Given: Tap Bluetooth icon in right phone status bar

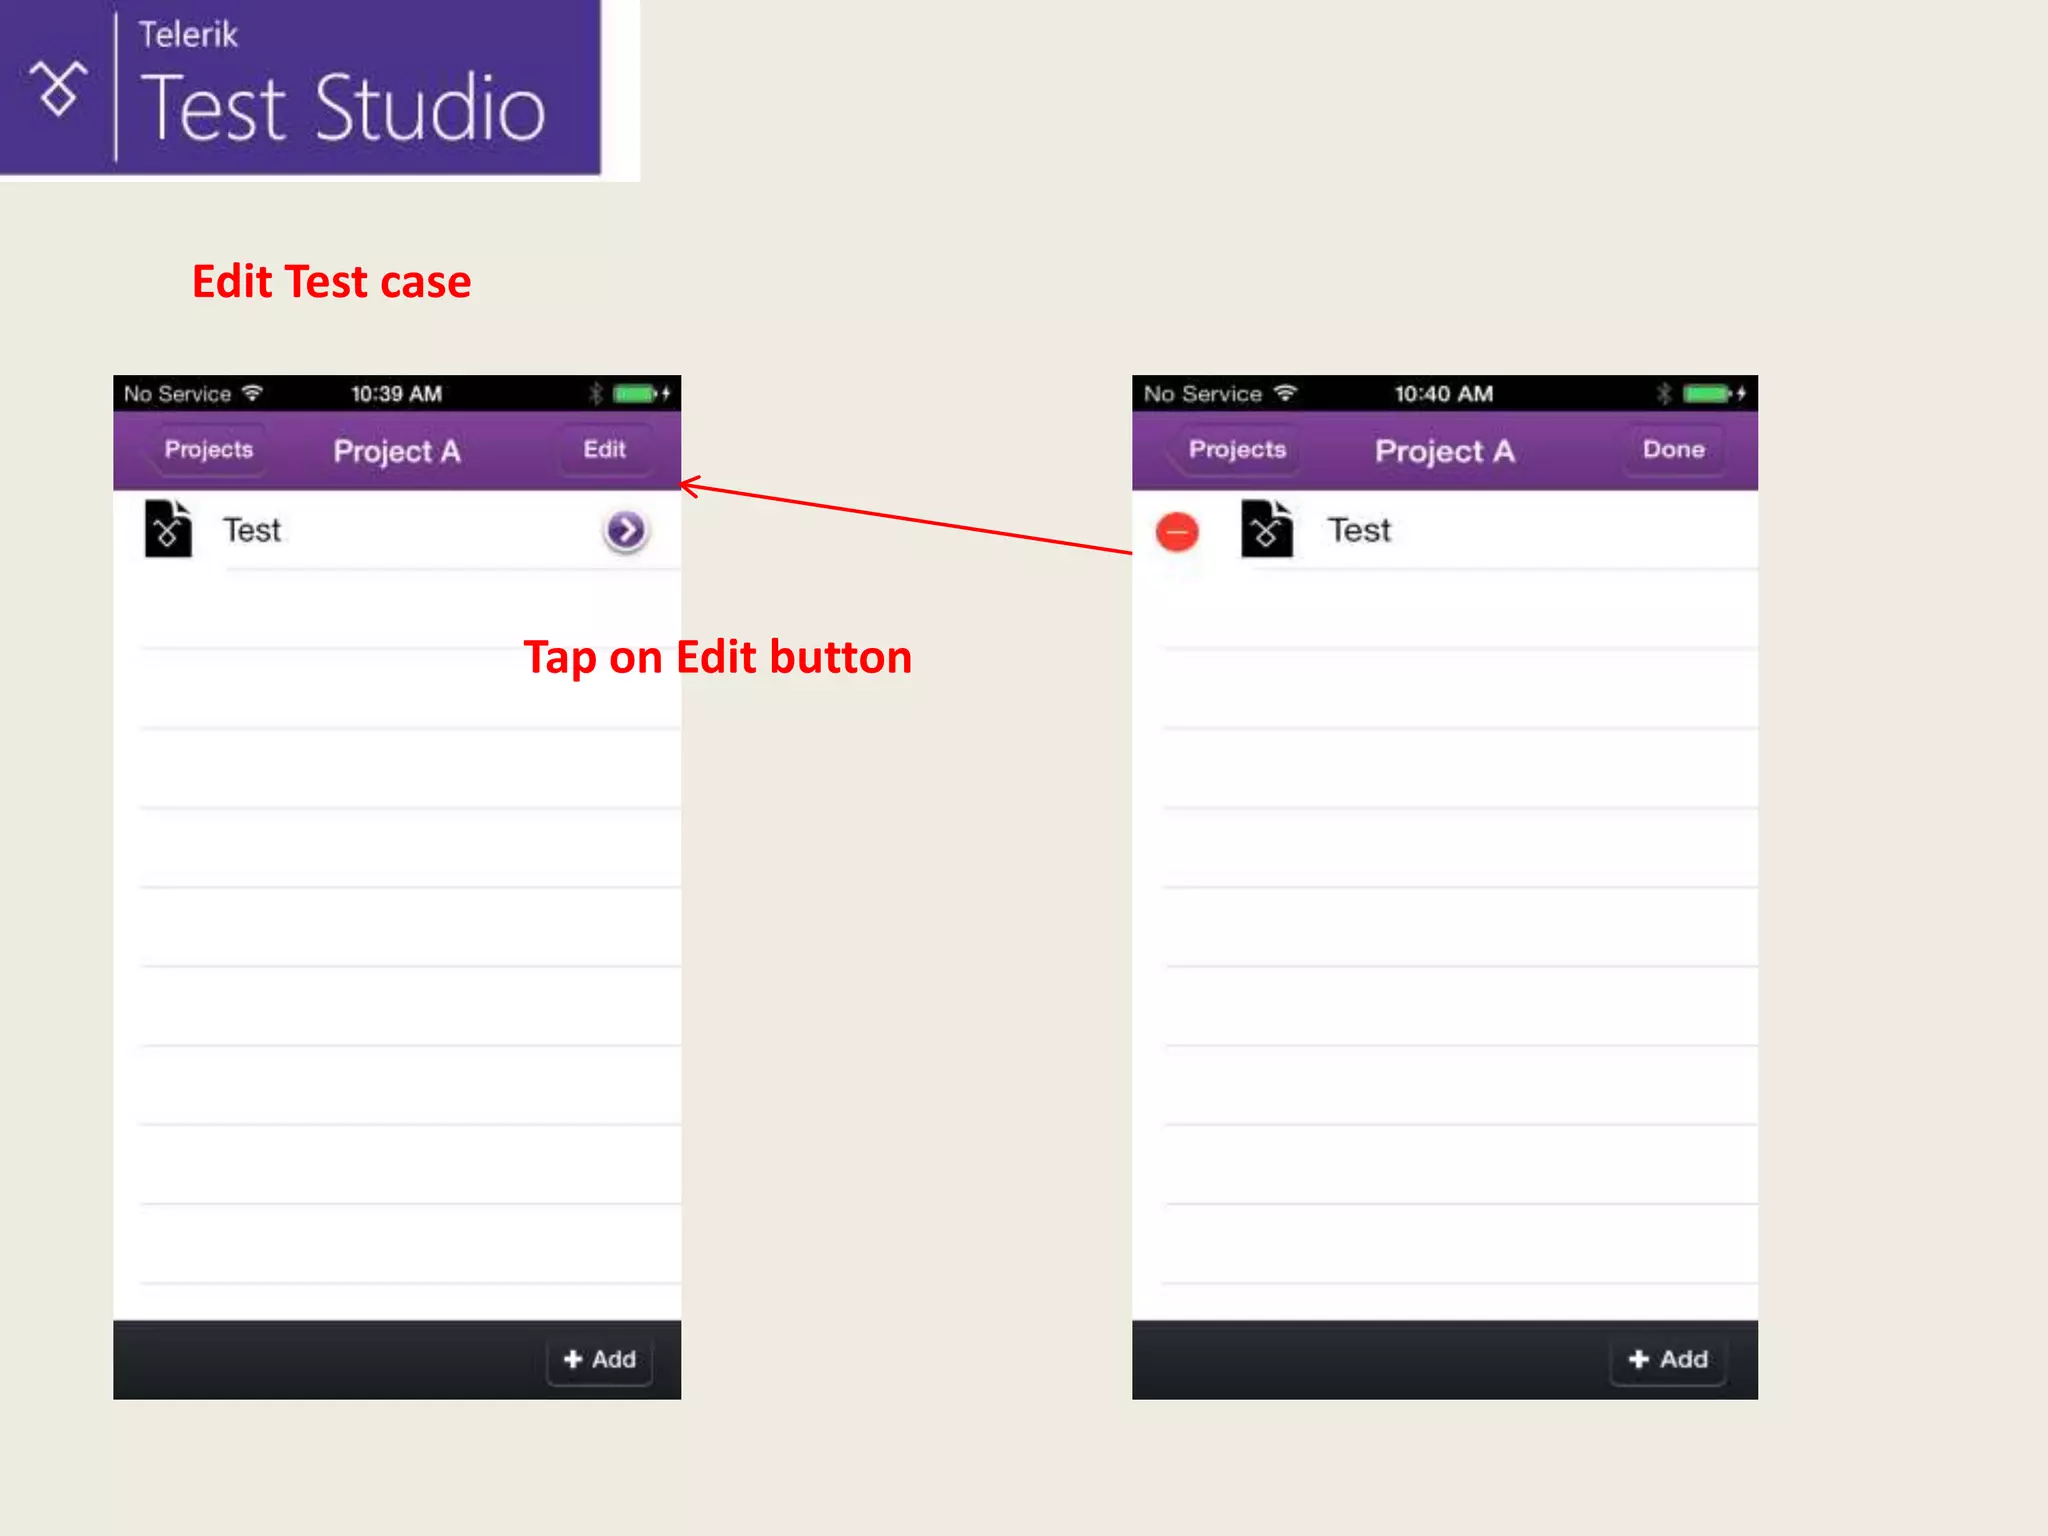Looking at the screenshot, I should [1664, 394].
